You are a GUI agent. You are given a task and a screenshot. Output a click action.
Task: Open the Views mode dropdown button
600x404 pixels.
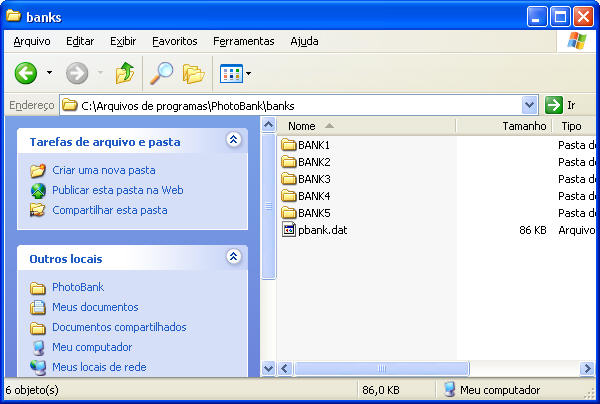tap(235, 73)
